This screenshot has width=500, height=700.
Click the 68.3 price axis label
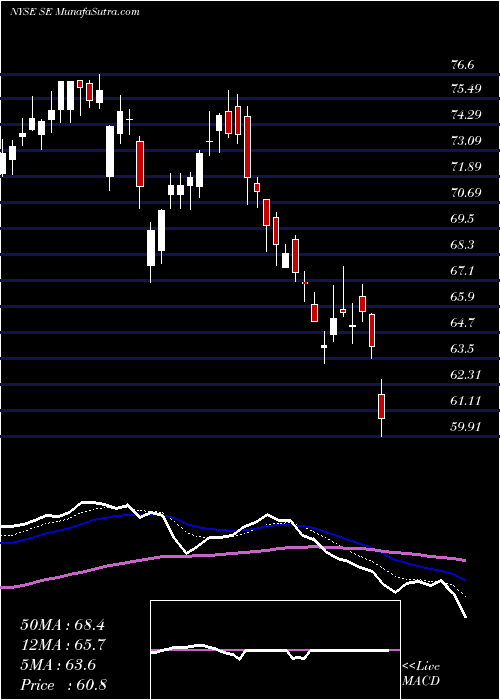462,245
